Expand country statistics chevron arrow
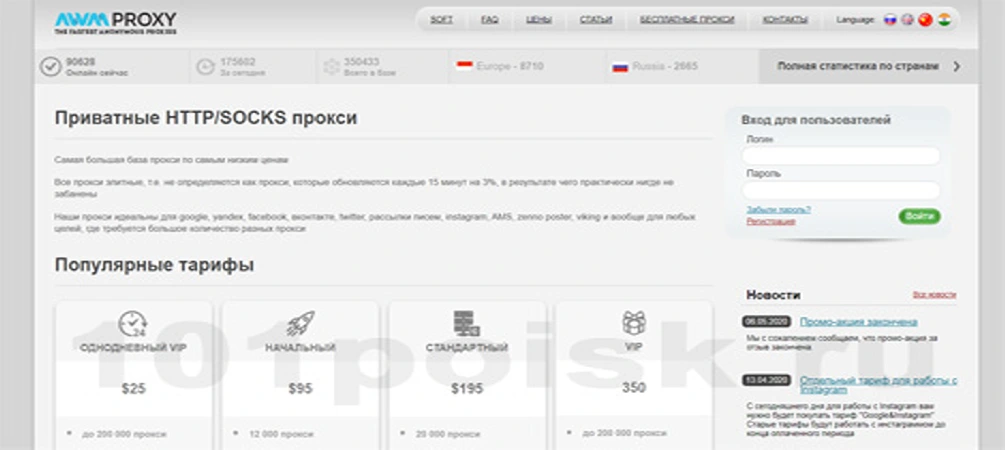 coord(957,66)
